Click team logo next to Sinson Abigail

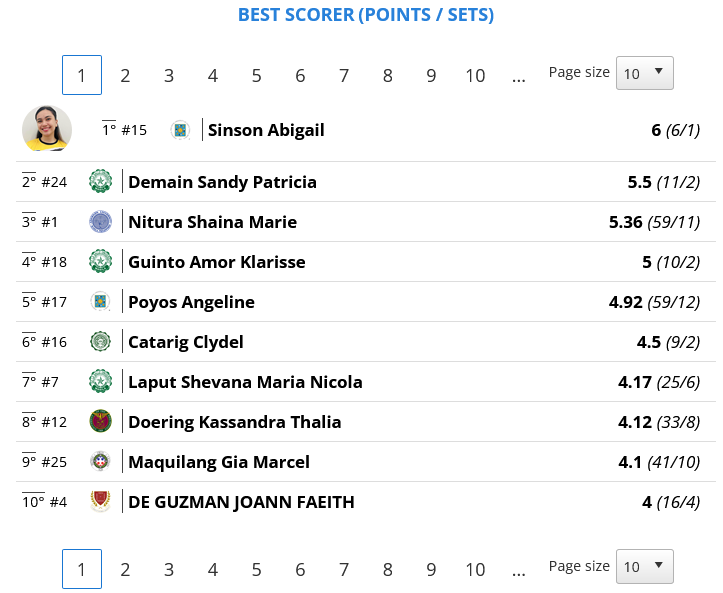[x=180, y=130]
